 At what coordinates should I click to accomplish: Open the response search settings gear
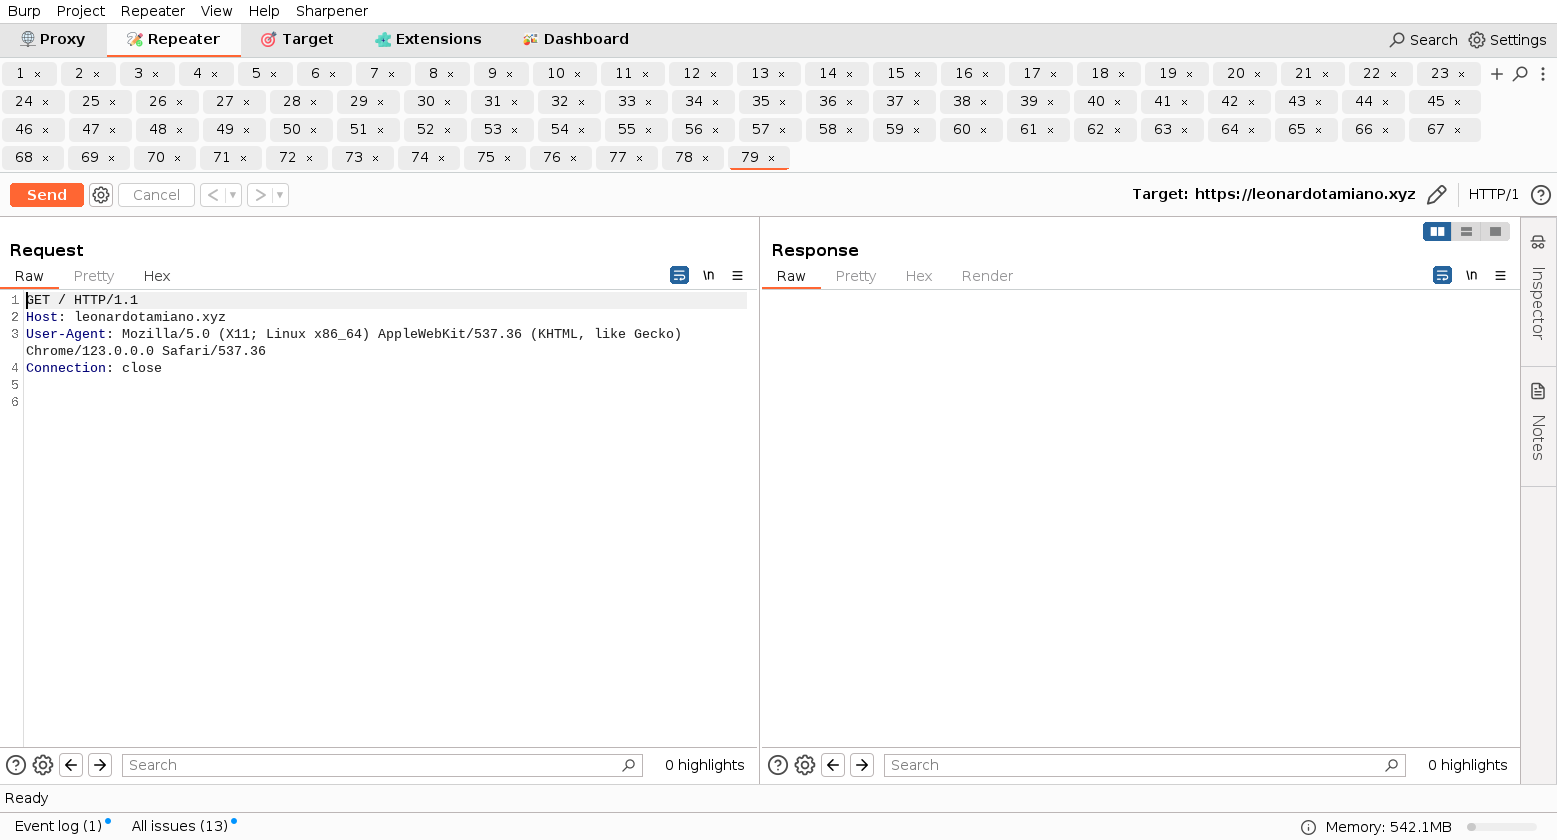805,765
